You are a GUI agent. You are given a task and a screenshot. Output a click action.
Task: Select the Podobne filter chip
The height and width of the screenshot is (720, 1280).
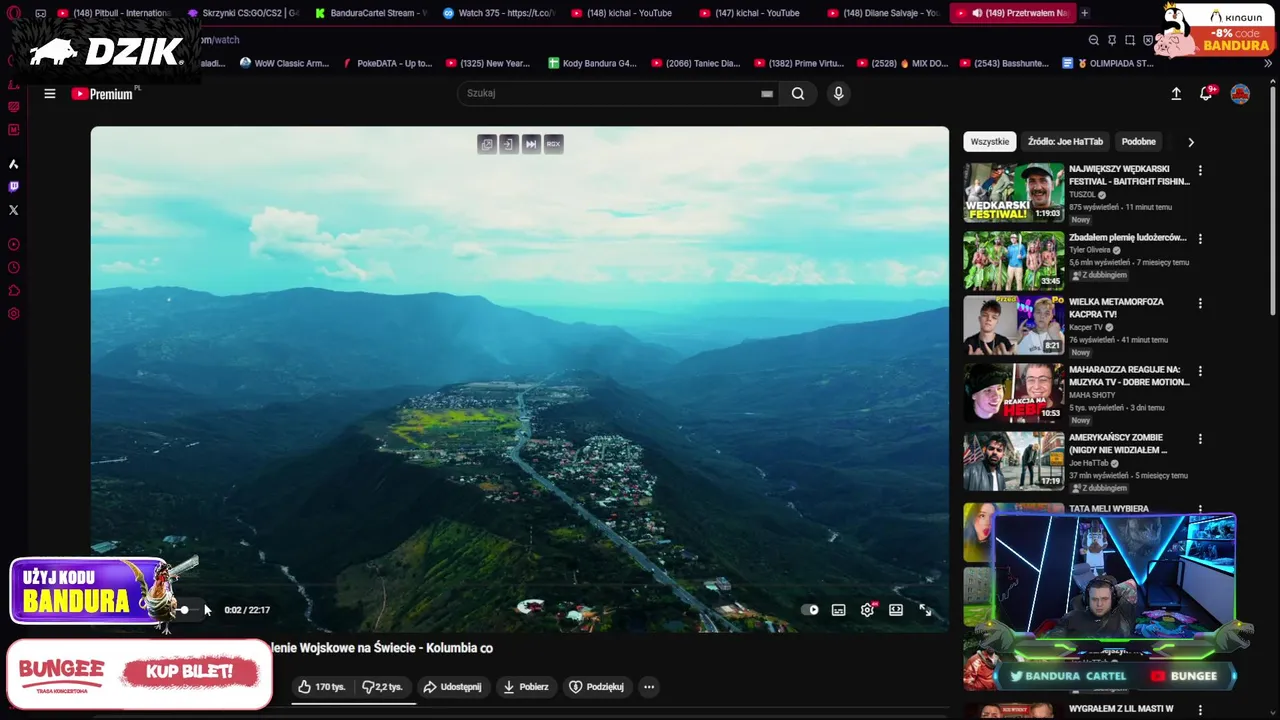coord(1138,142)
